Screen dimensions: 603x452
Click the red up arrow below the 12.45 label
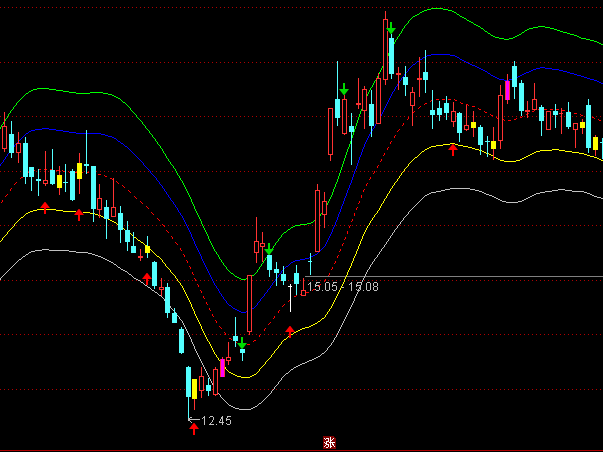[x=194, y=429]
